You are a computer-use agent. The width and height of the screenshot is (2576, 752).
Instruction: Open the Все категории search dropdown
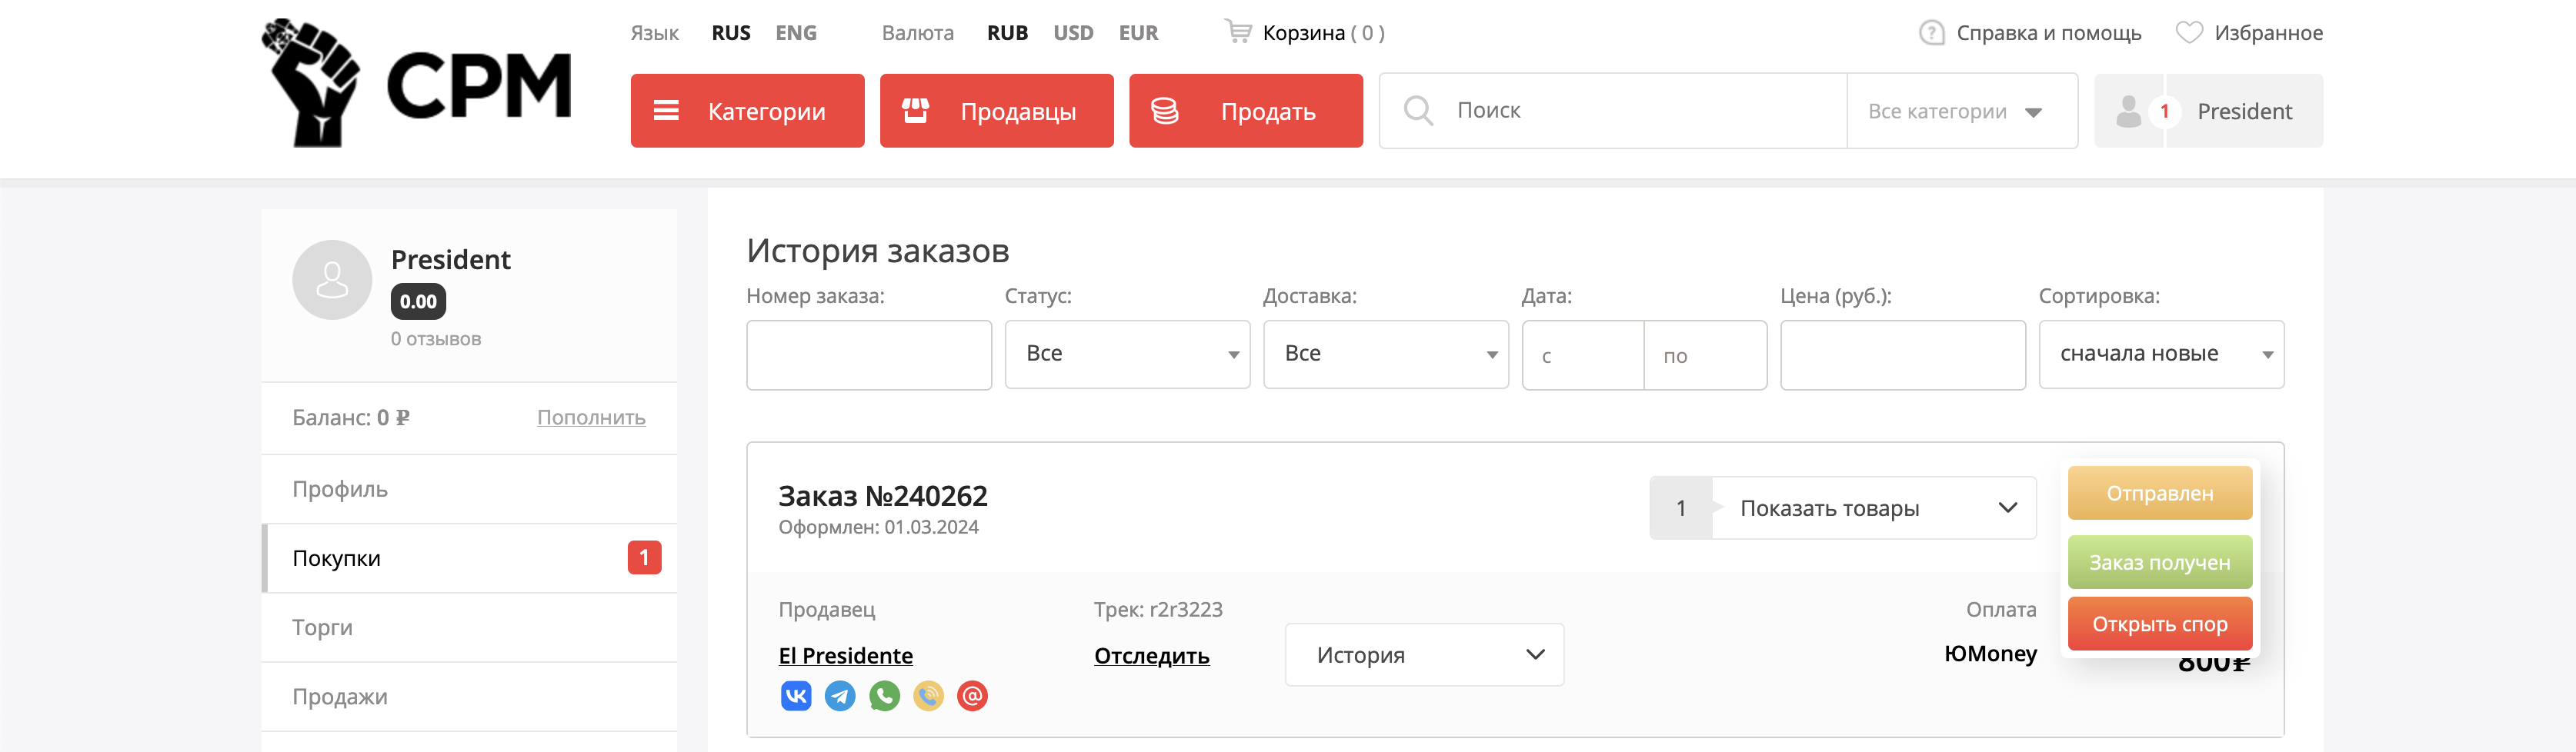click(1962, 111)
